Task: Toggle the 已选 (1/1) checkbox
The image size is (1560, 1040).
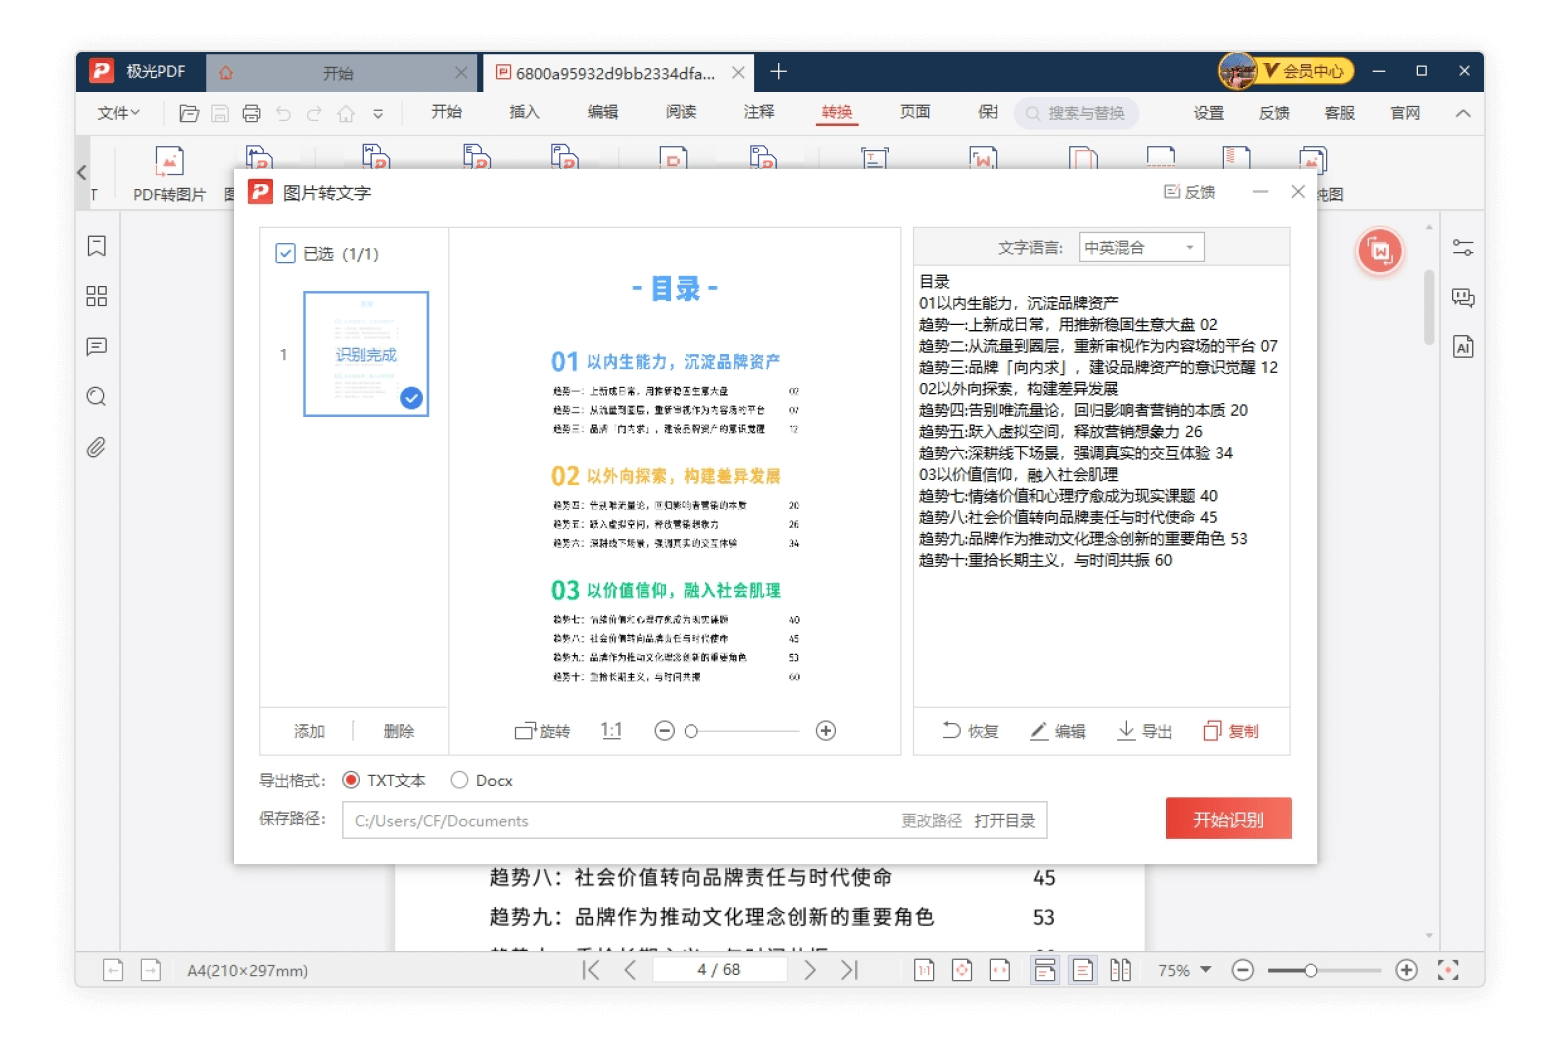Action: (285, 254)
